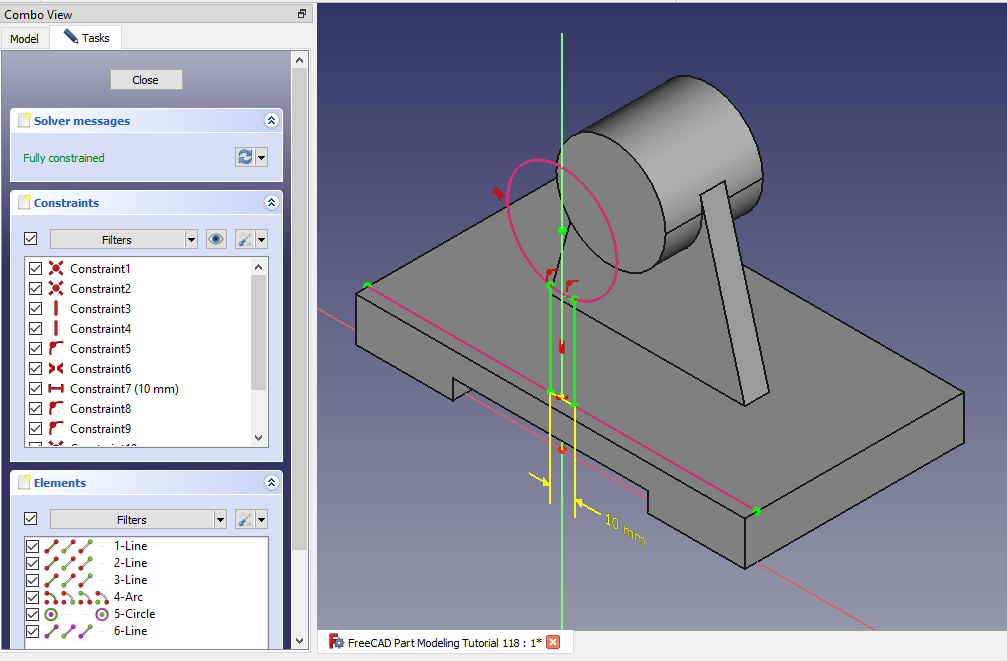The image size is (1007, 661).
Task: Select the Constraint6 symmetric icon
Action: coord(56,369)
